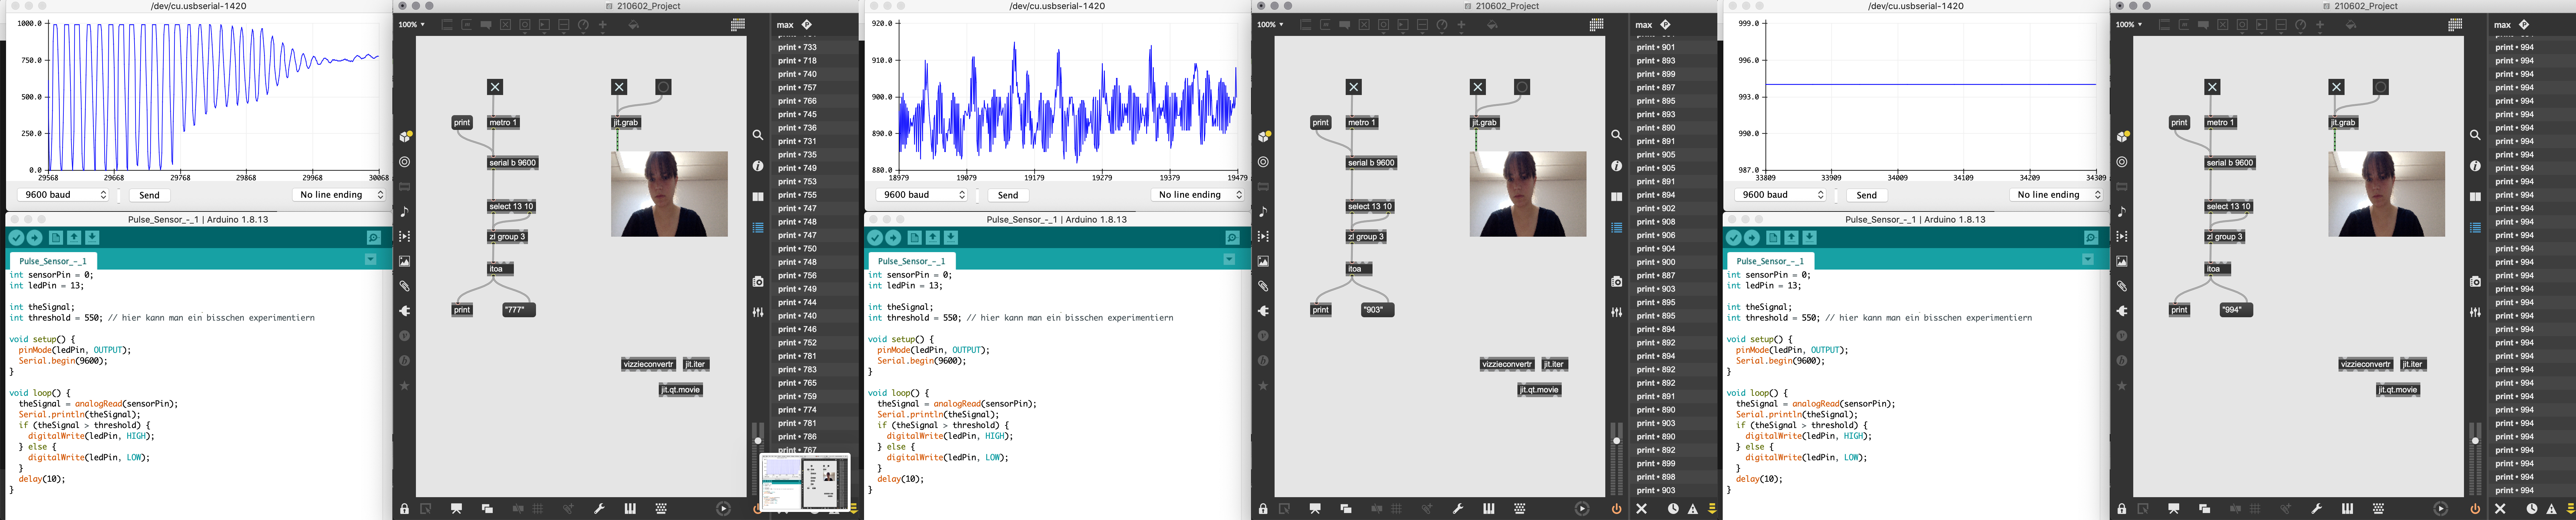Click the "903" message box

point(1378,310)
